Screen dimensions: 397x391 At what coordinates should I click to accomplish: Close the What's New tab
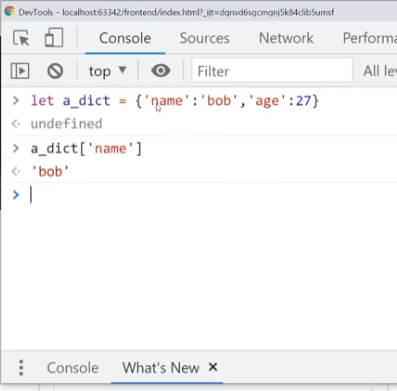pos(213,367)
